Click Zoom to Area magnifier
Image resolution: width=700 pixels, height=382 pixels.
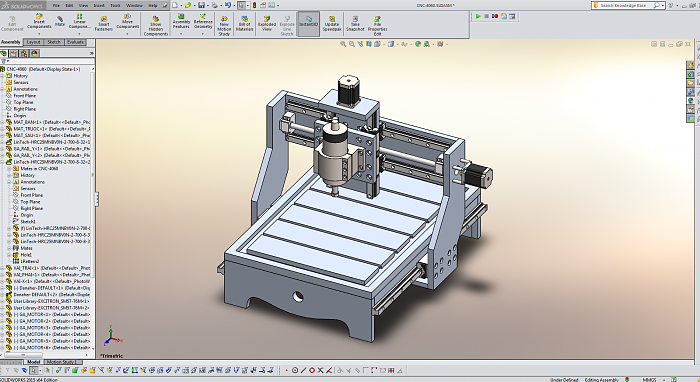tap(352, 44)
